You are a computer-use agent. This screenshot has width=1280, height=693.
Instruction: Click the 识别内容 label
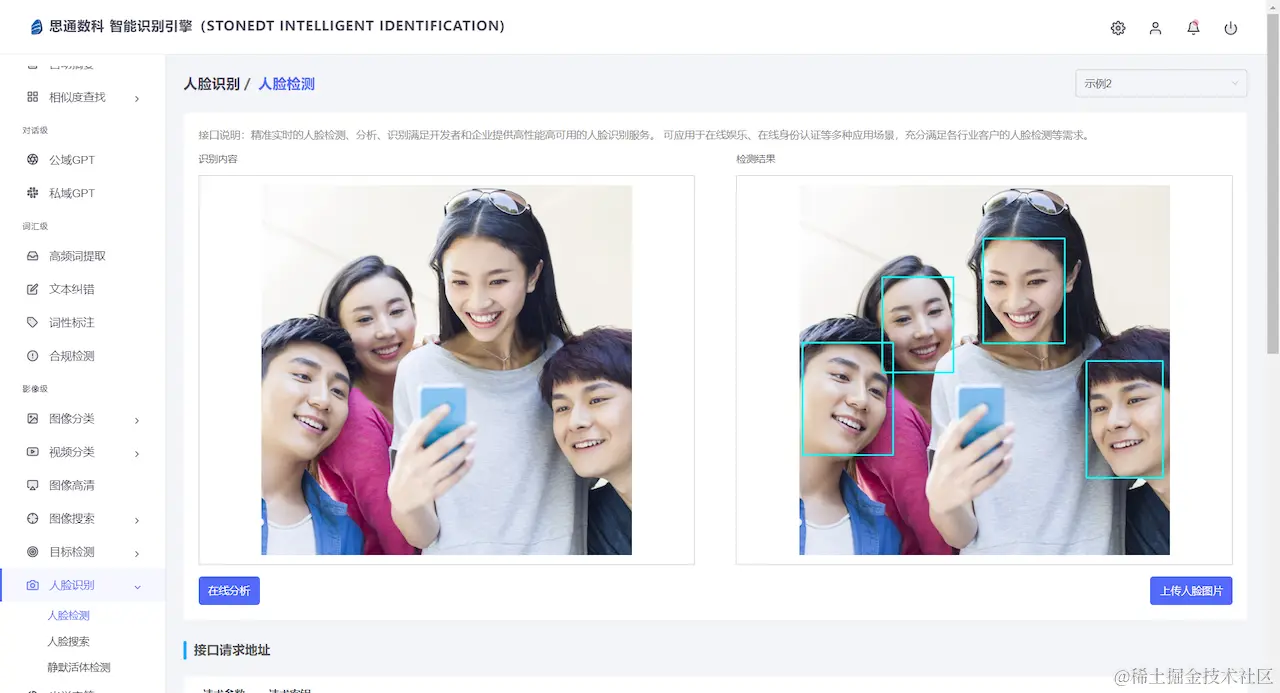click(218, 159)
